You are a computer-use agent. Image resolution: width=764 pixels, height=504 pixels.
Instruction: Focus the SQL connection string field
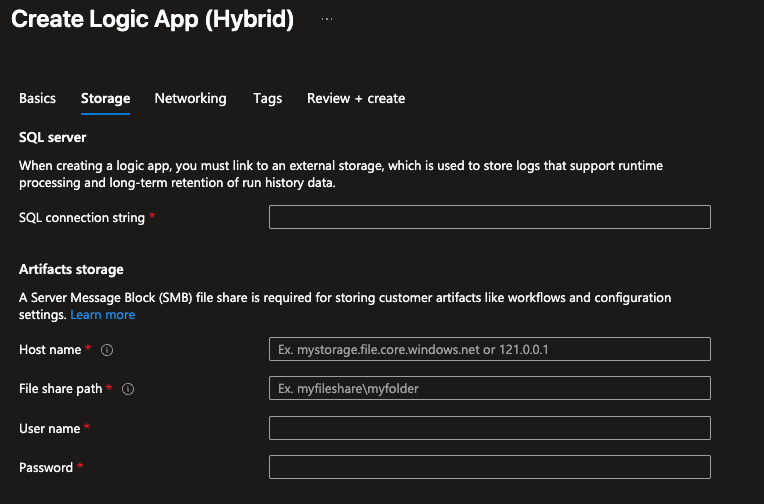490,217
